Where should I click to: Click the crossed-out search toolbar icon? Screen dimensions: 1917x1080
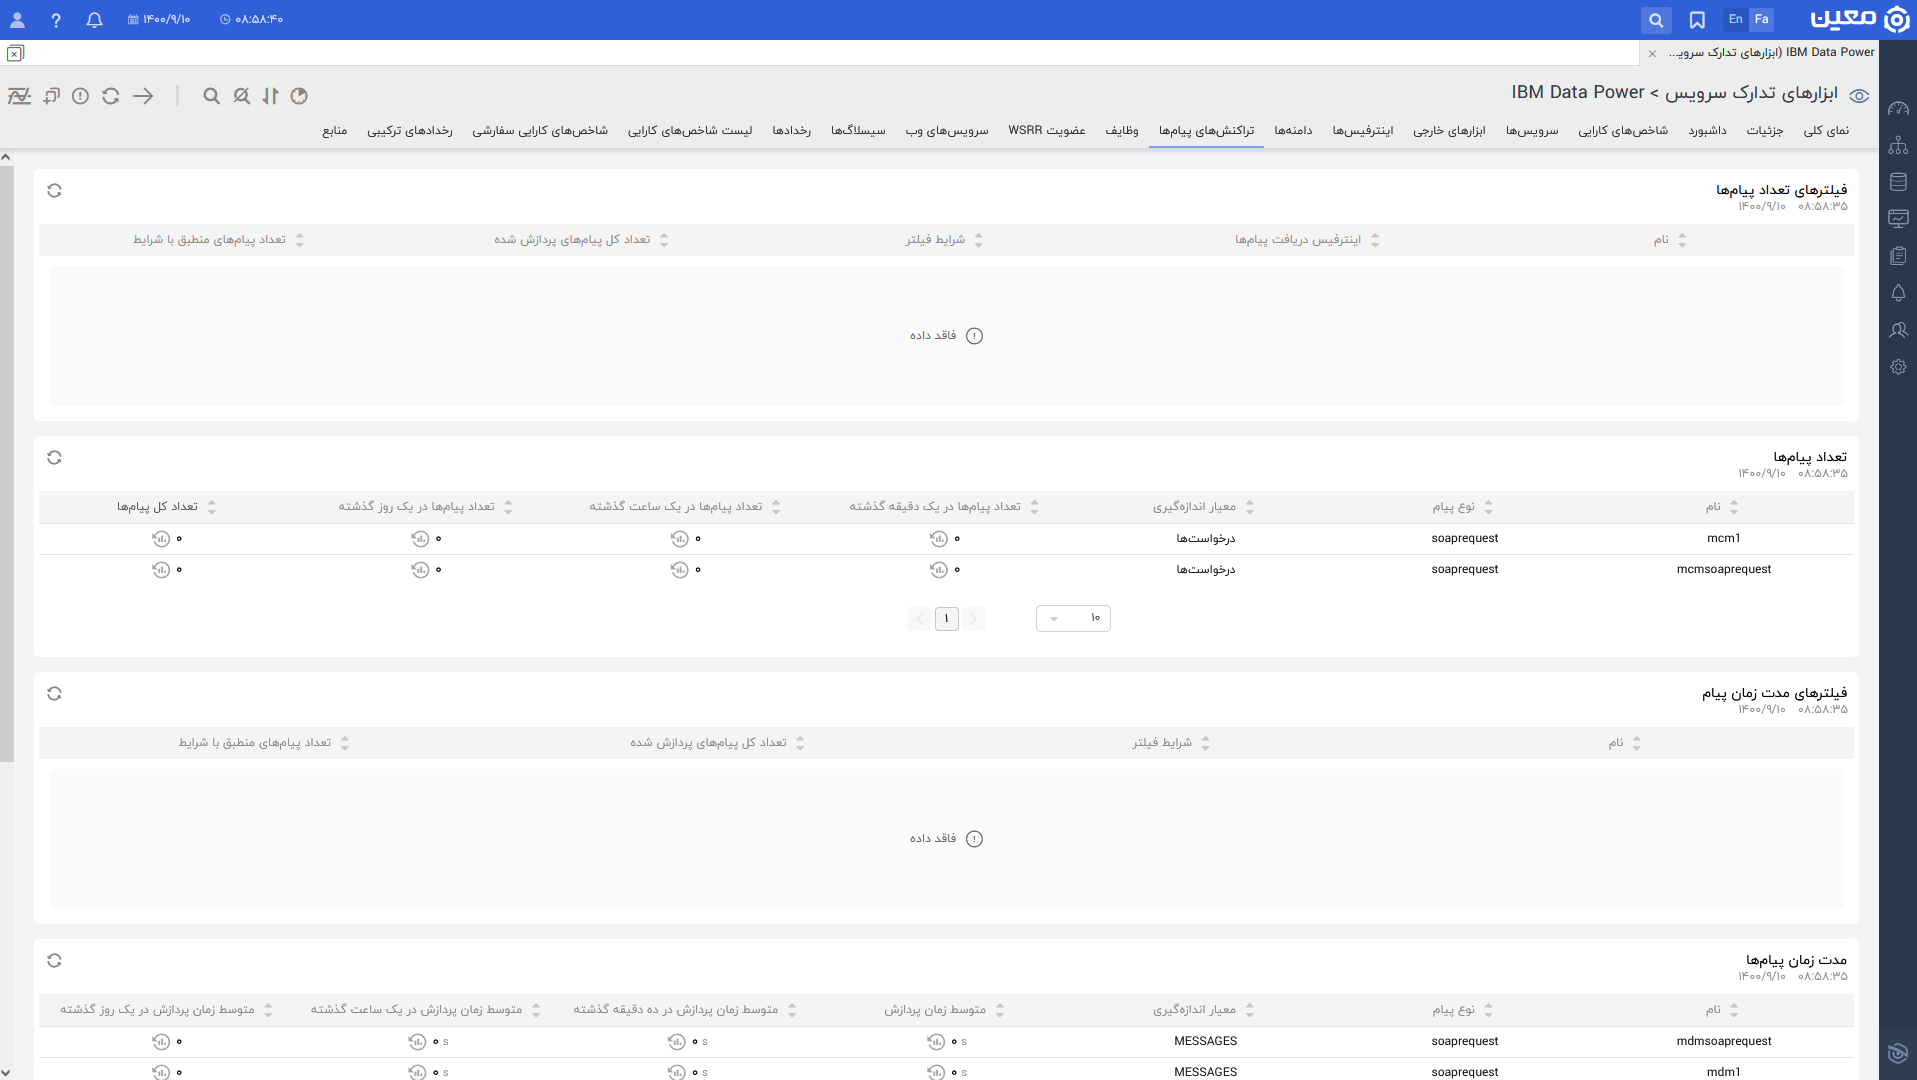pos(242,96)
